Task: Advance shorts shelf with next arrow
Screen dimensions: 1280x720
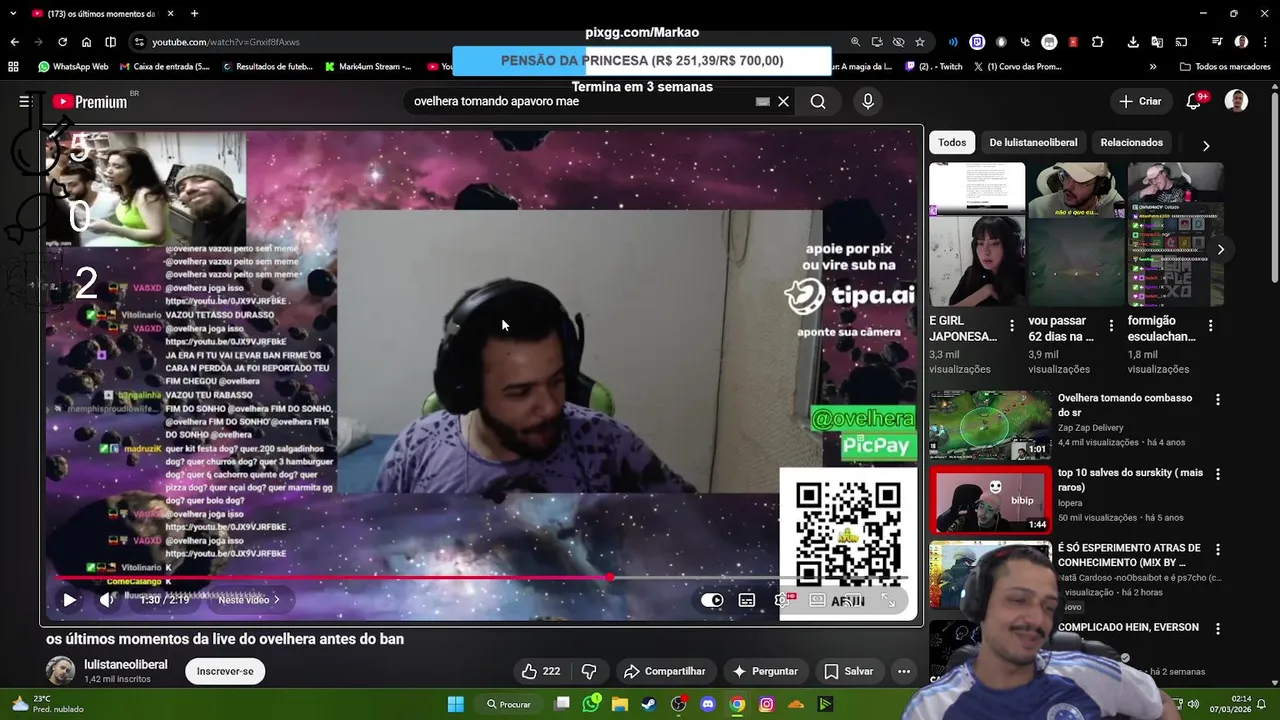Action: coord(1220,250)
